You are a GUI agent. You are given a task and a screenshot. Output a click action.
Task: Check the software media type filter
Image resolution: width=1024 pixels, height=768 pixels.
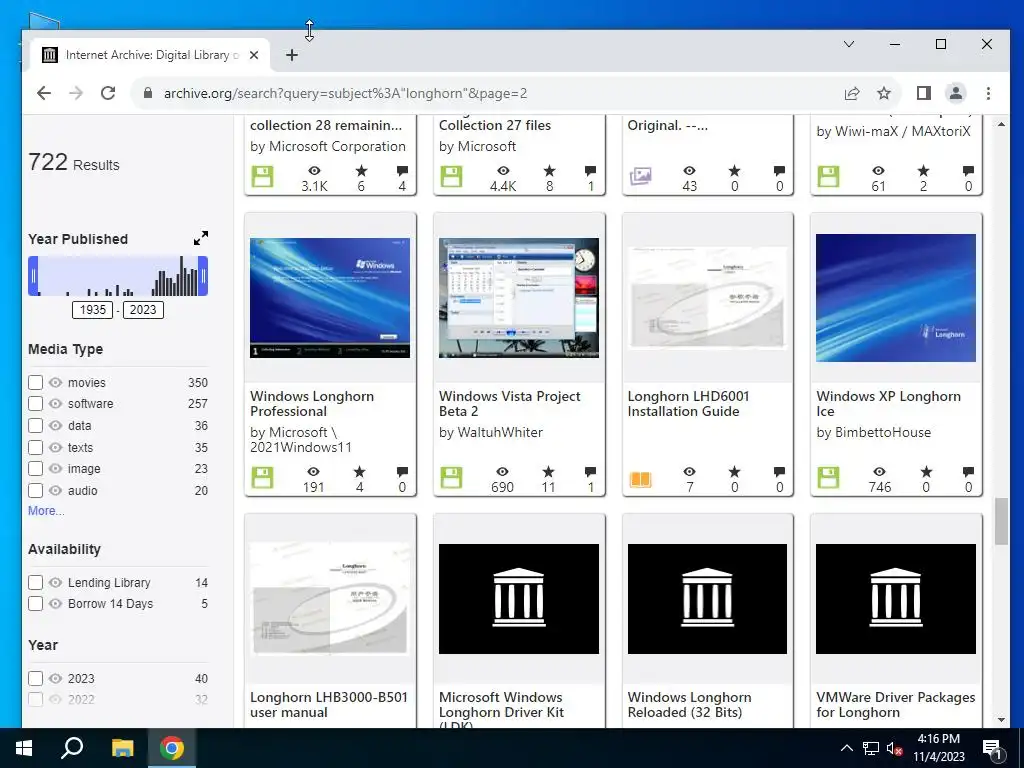[x=35, y=404]
